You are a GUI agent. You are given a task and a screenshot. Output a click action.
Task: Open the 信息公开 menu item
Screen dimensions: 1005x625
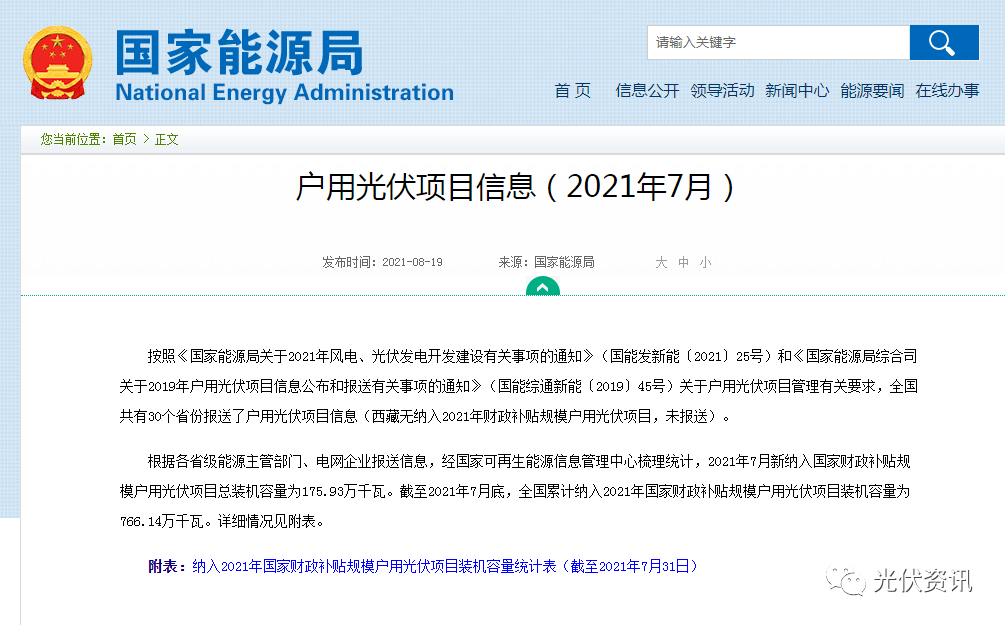pos(647,90)
